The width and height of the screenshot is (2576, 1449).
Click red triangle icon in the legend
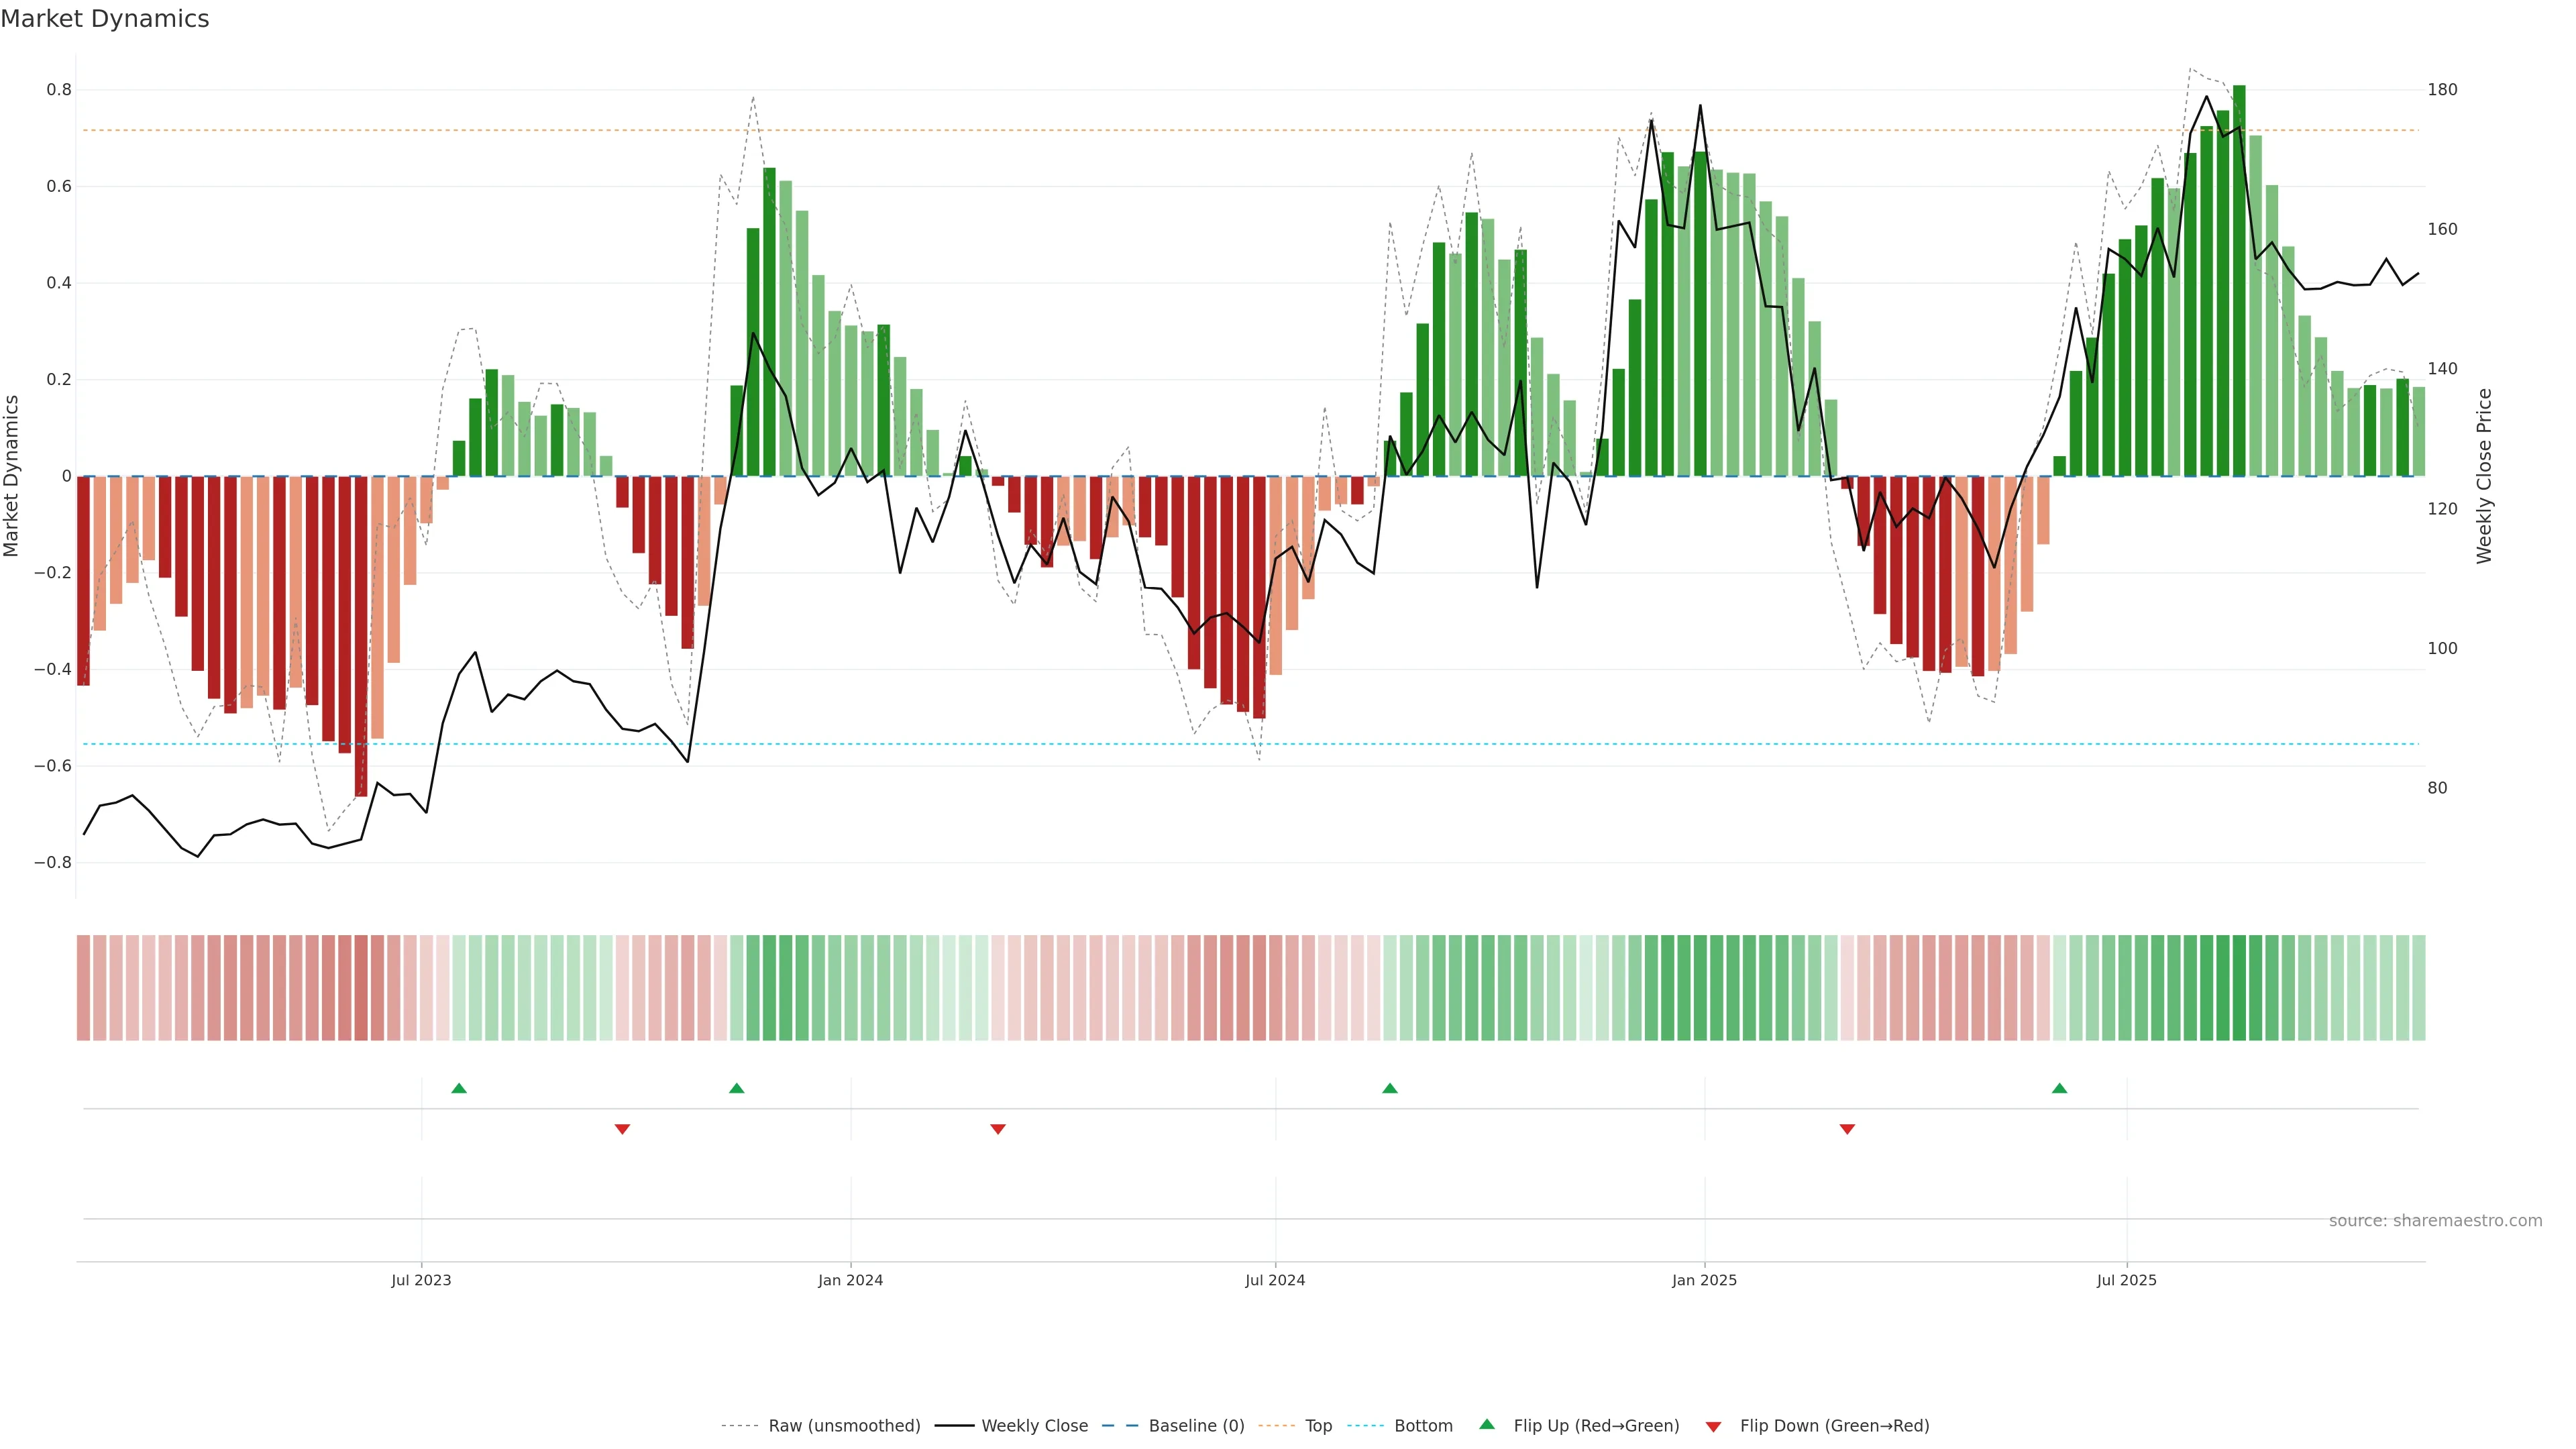coord(1713,1426)
